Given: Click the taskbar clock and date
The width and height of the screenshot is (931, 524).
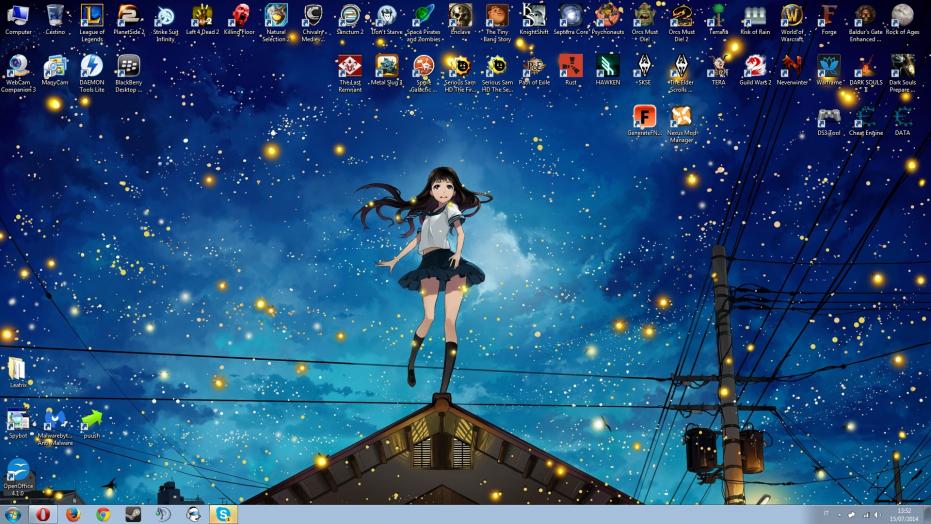Looking at the screenshot, I should click(x=904, y=515).
